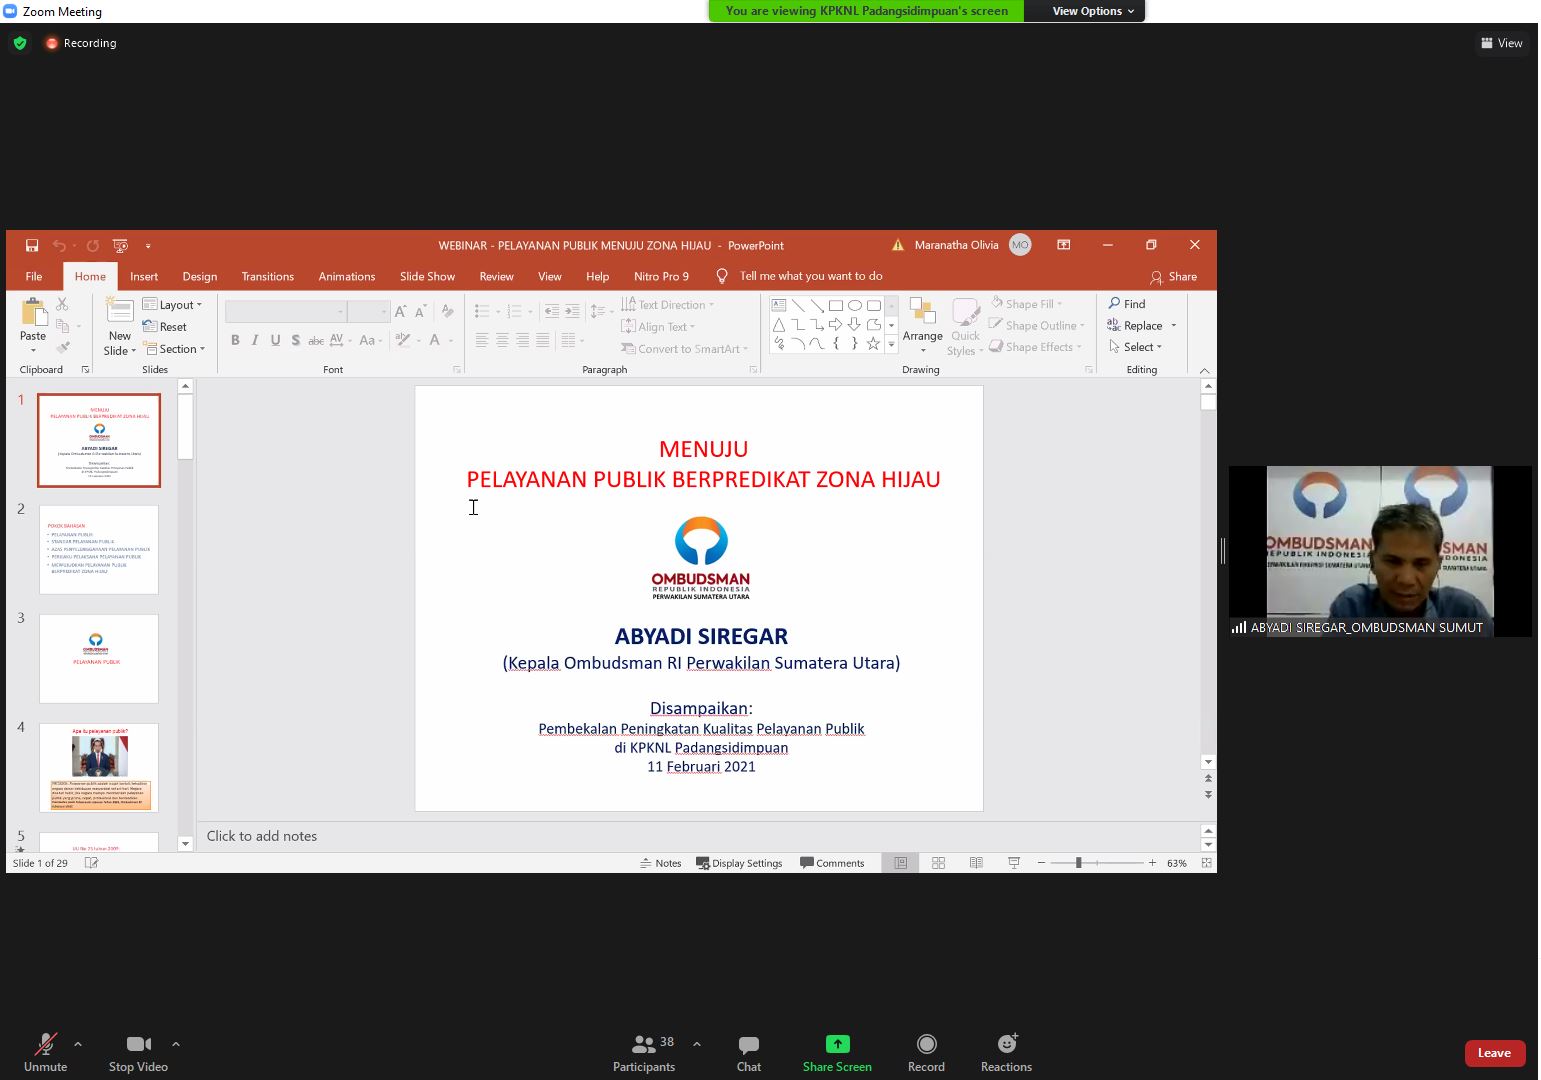
Task: Click the Find tool in Editing group
Action: pos(1127,304)
